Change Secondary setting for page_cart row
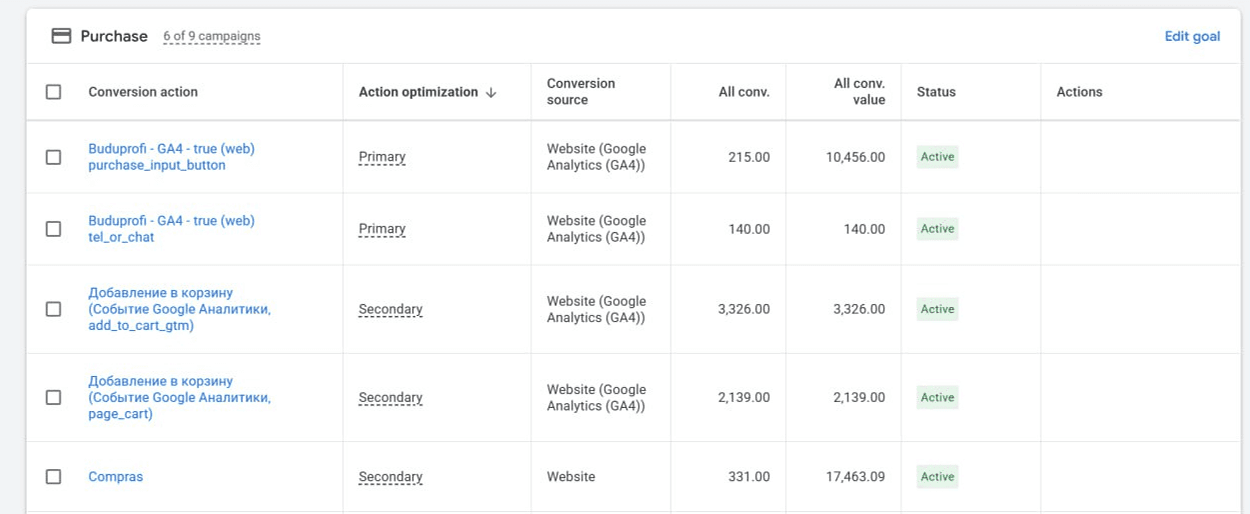 (x=390, y=397)
